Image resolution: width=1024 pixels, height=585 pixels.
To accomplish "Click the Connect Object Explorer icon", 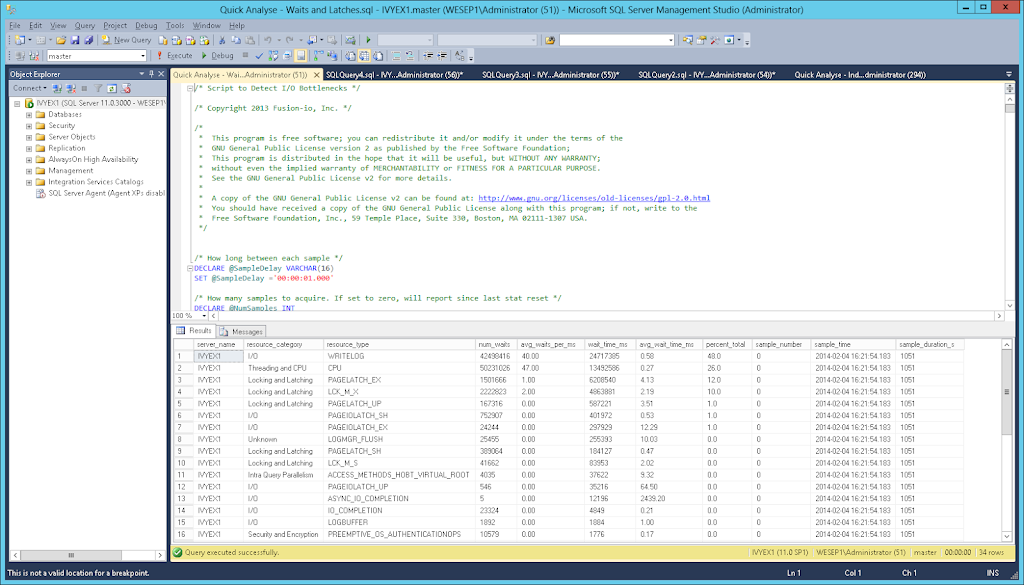I will [x=57, y=88].
